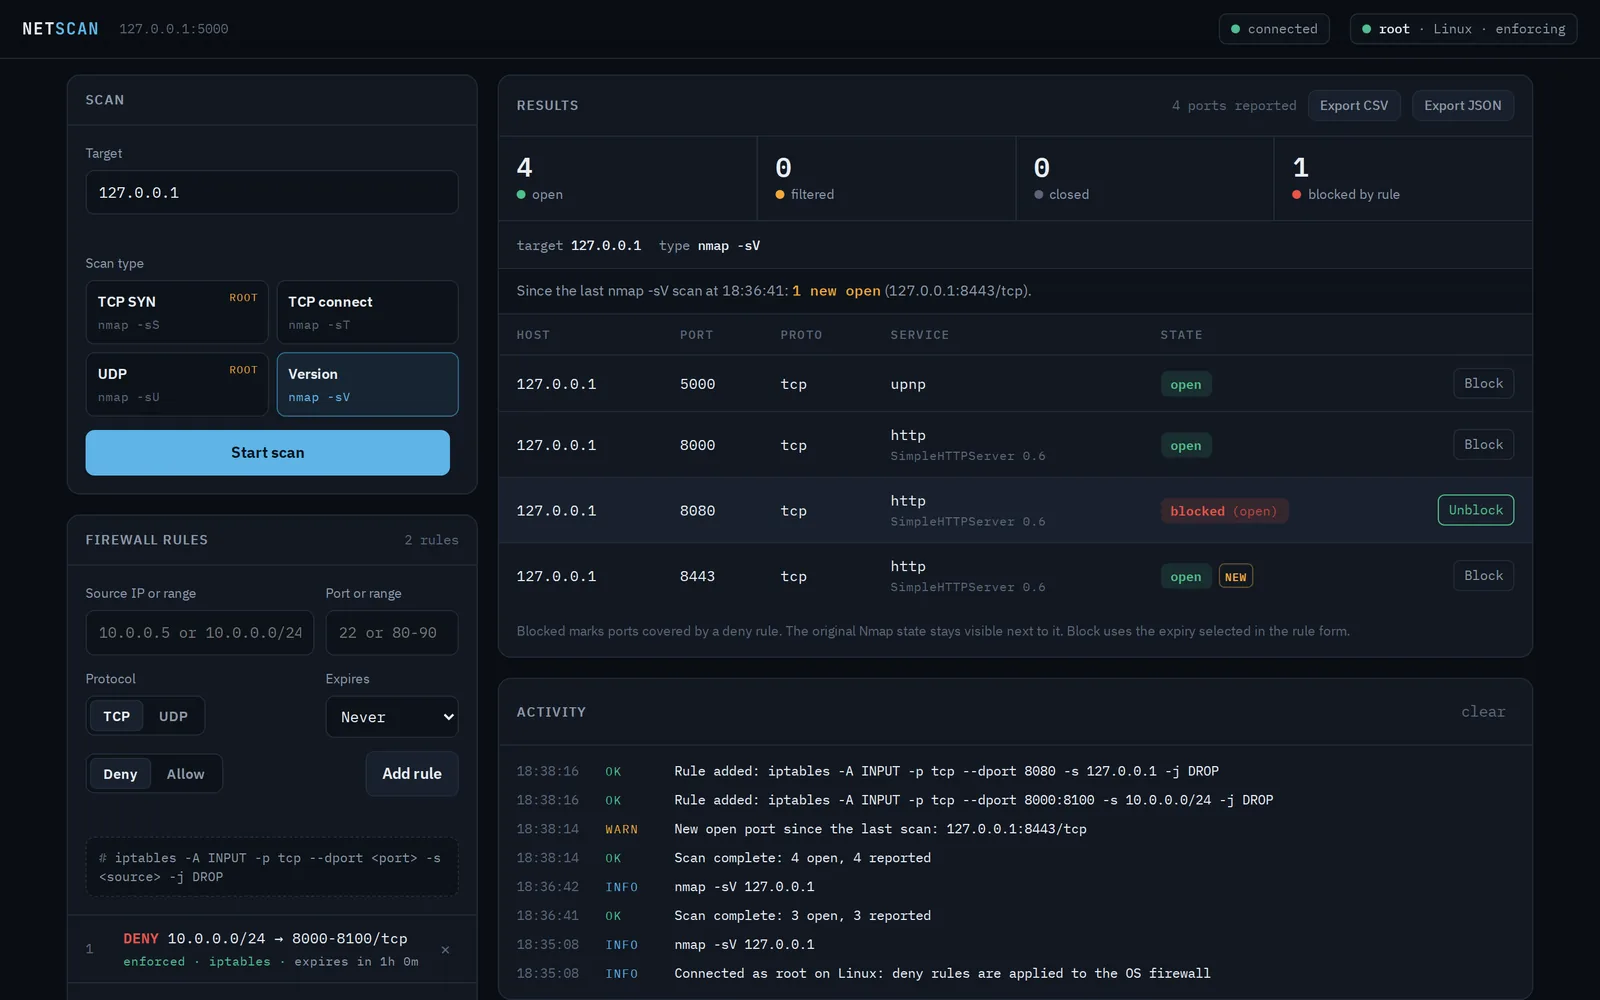Select the blocked by rule stat

(x=1403, y=178)
